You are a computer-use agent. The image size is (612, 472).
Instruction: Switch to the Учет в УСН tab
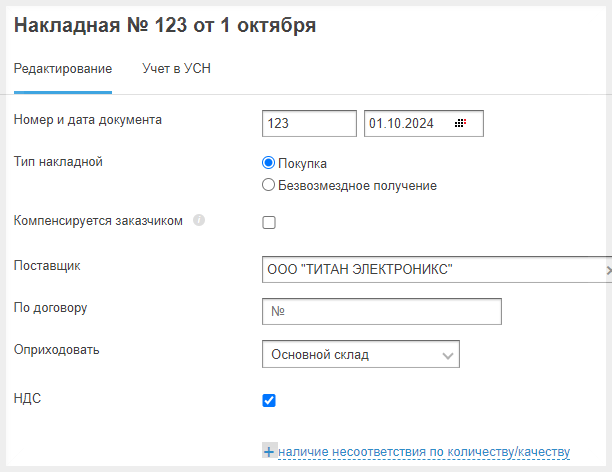click(x=176, y=69)
